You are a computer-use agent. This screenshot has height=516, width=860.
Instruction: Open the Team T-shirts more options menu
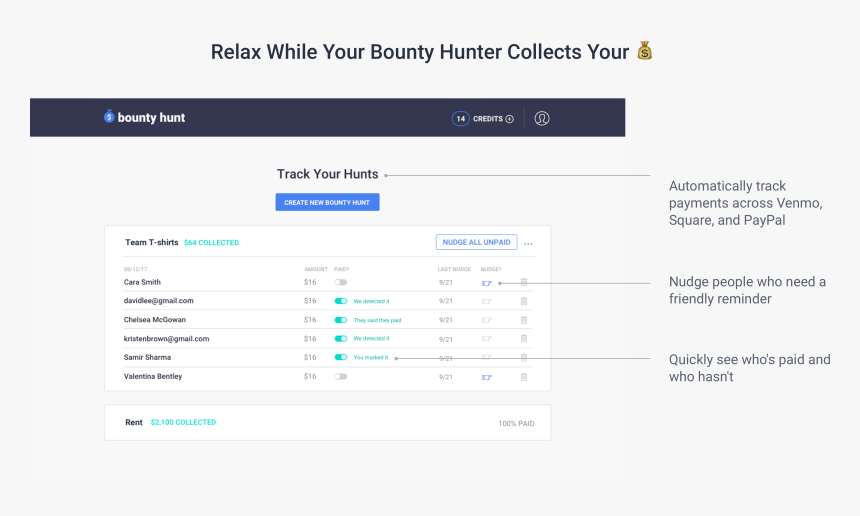click(x=528, y=243)
